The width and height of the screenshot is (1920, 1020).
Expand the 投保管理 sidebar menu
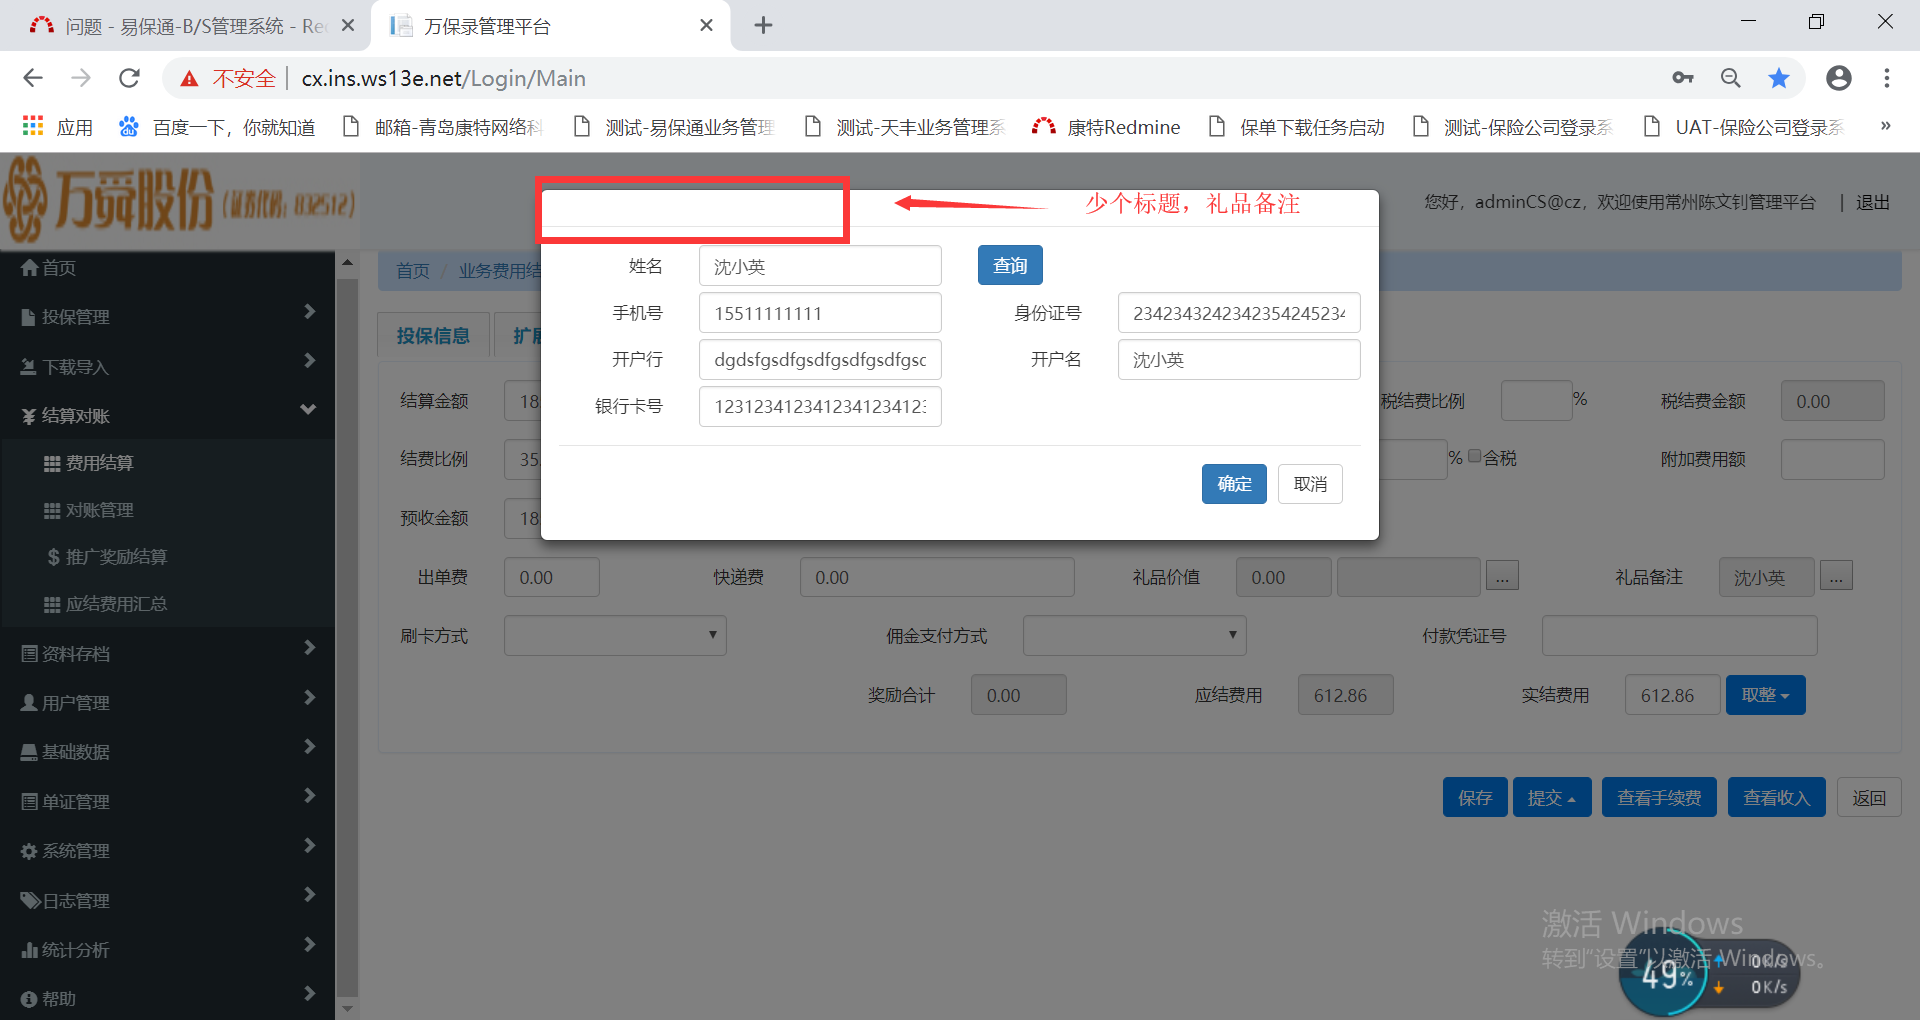pos(167,317)
